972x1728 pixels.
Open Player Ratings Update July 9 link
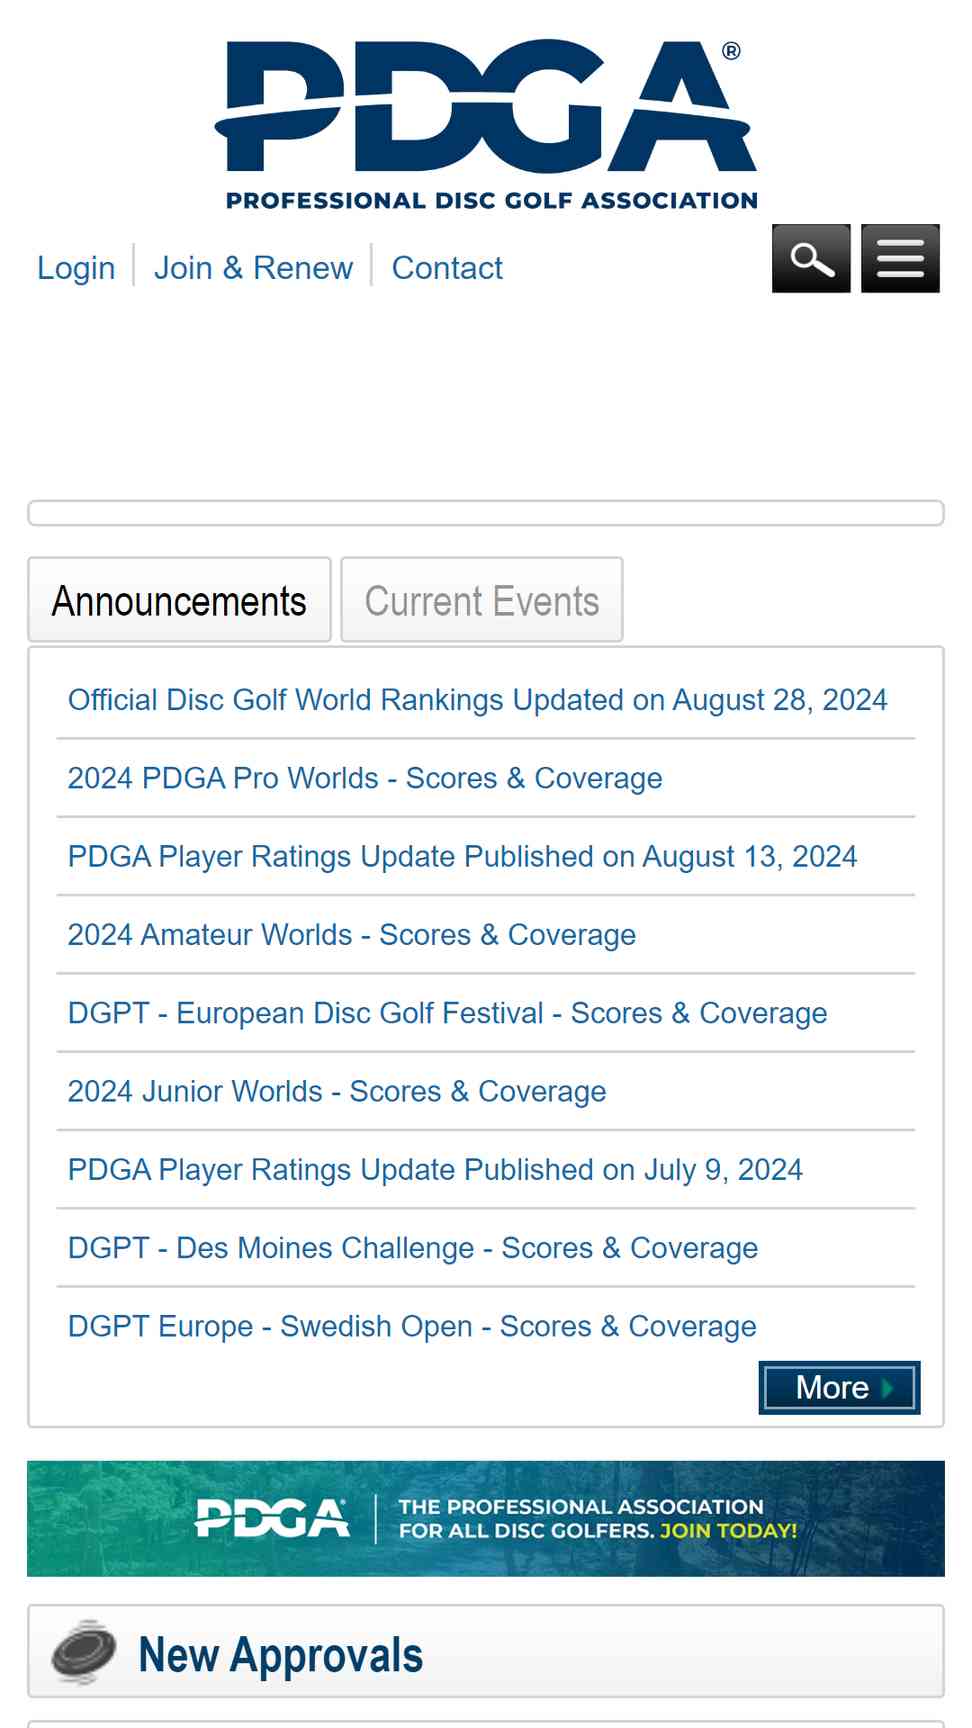pyautogui.click(x=436, y=1169)
